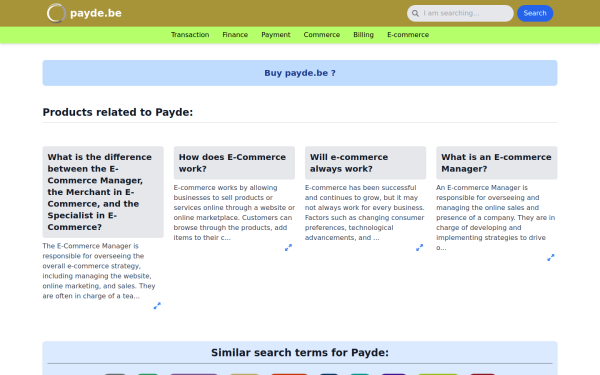The height and width of the screenshot is (375, 600).
Task: Expand the E-Commerce Manager difference card icon
Action: (157, 306)
